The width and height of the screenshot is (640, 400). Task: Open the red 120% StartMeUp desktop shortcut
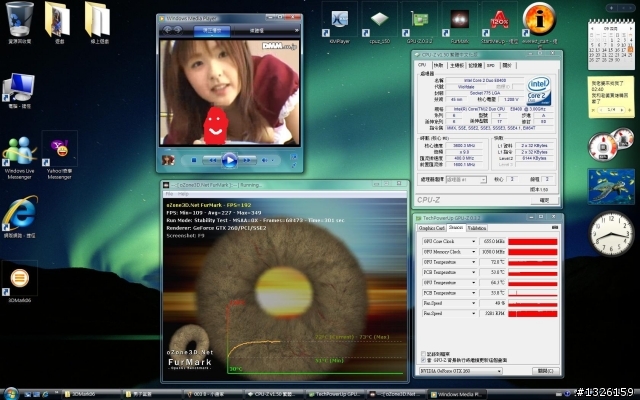[499, 20]
